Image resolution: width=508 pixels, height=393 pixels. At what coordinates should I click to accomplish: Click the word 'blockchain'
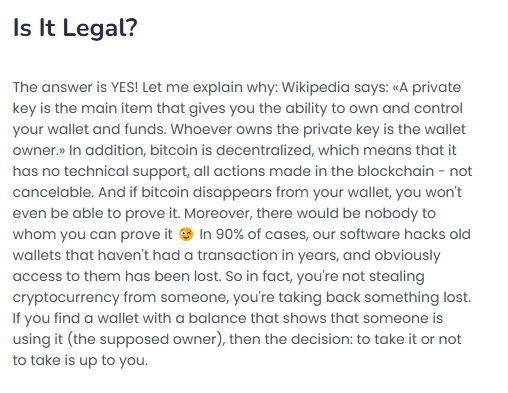coord(396,171)
